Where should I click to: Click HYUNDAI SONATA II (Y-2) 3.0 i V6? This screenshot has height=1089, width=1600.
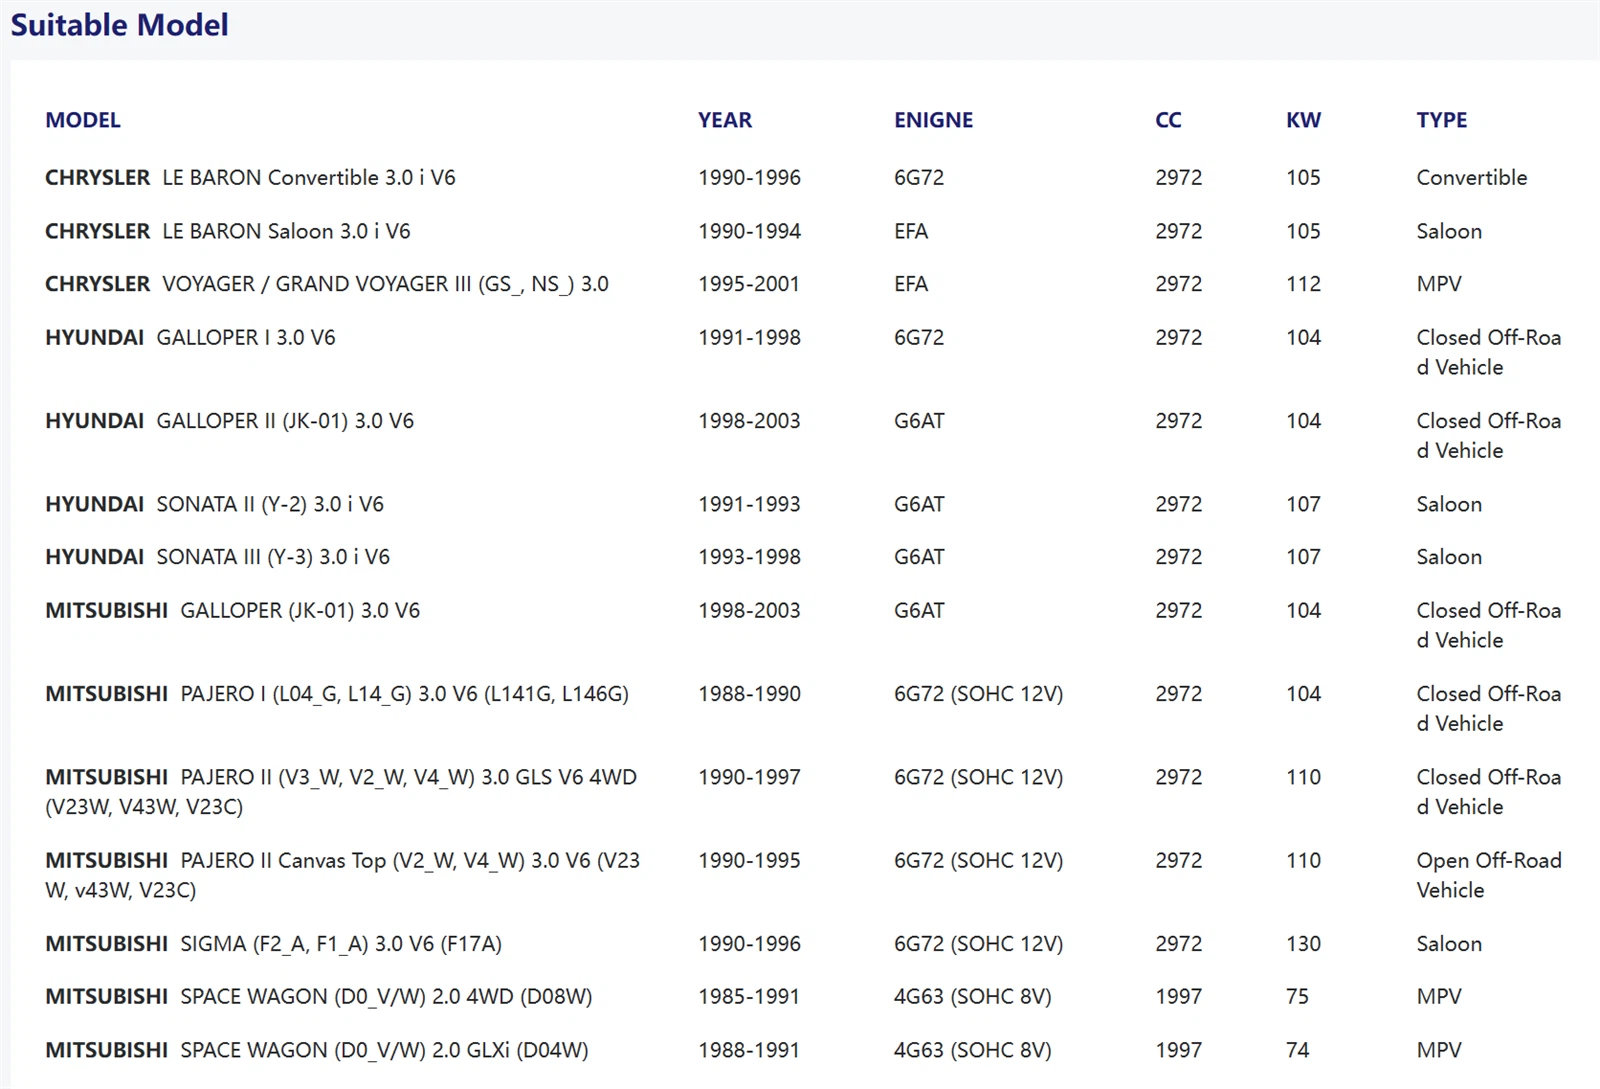pyautogui.click(x=214, y=504)
